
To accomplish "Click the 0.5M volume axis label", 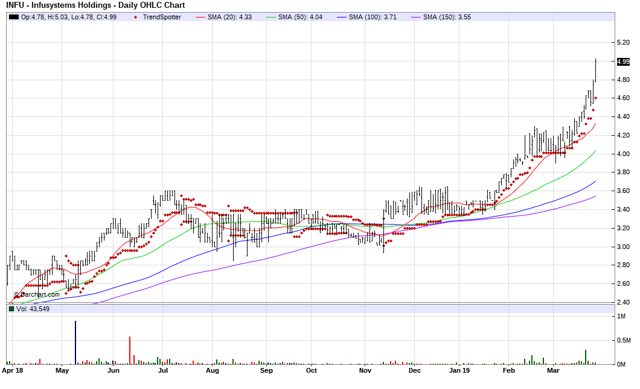I will [624, 340].
